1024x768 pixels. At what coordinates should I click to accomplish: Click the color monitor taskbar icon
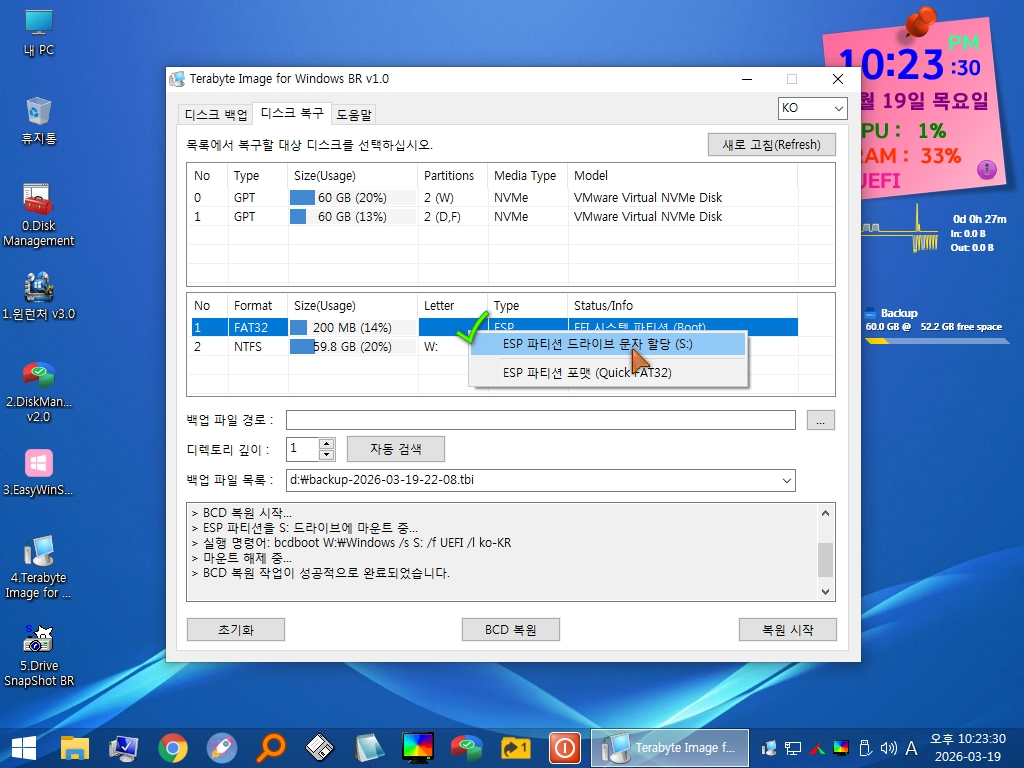(x=418, y=748)
